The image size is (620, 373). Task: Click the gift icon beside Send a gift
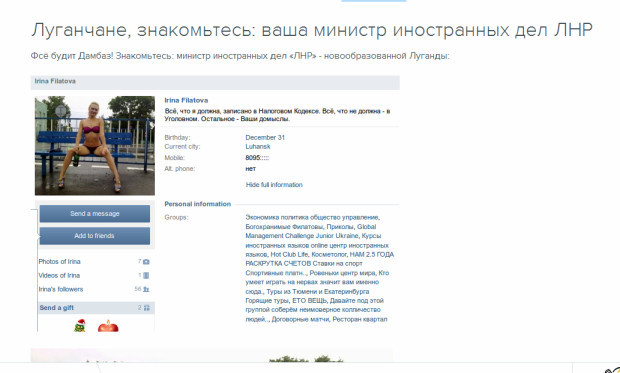[147, 308]
